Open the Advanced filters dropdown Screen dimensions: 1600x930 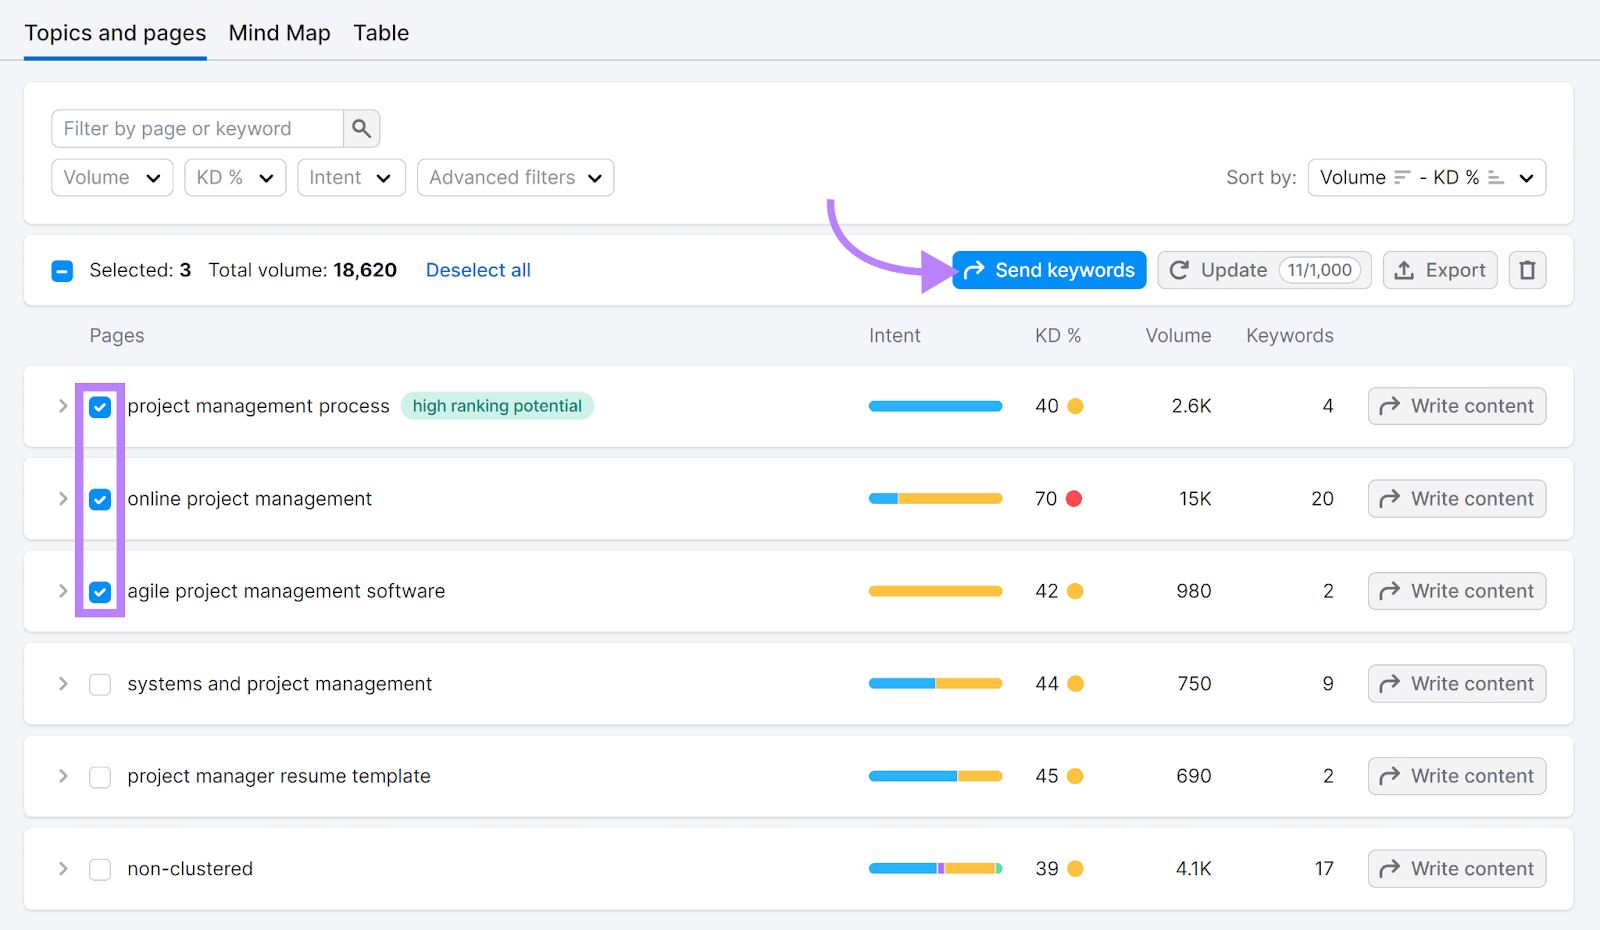(x=515, y=177)
